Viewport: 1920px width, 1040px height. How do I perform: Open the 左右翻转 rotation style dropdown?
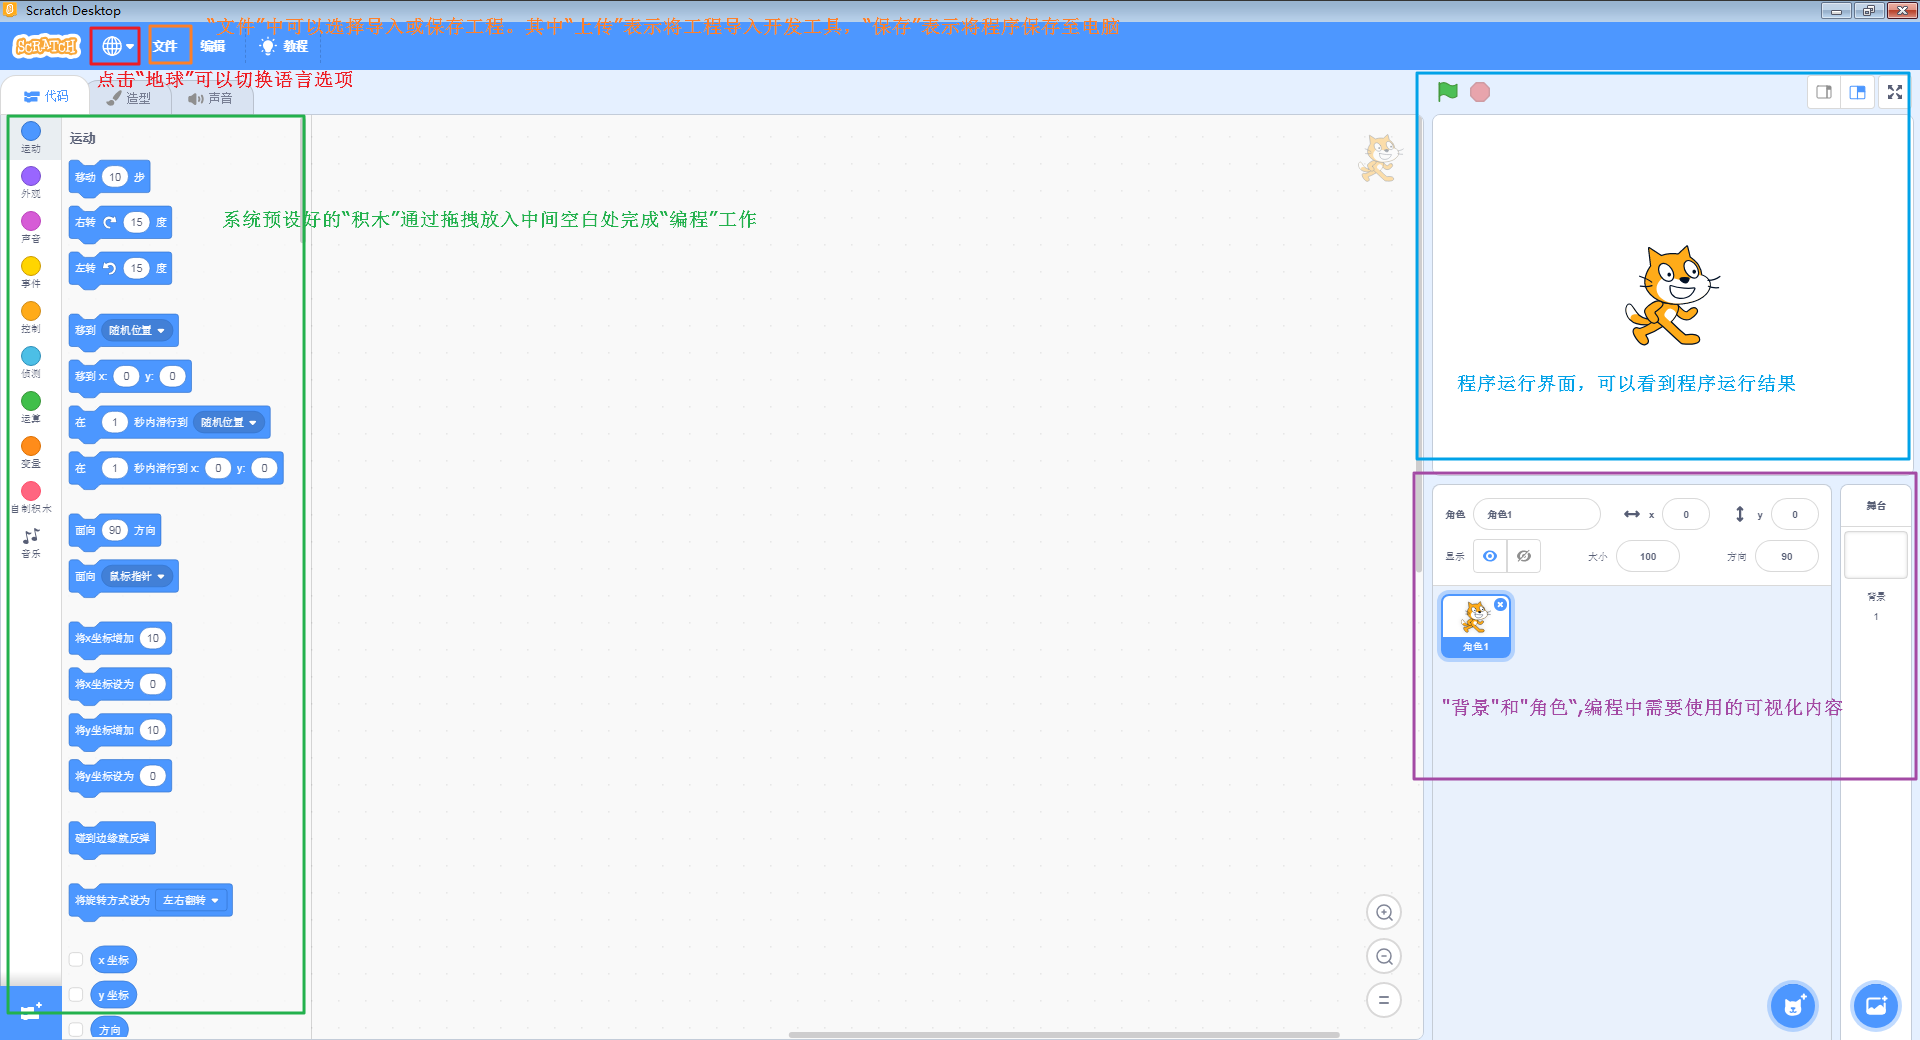coord(191,900)
